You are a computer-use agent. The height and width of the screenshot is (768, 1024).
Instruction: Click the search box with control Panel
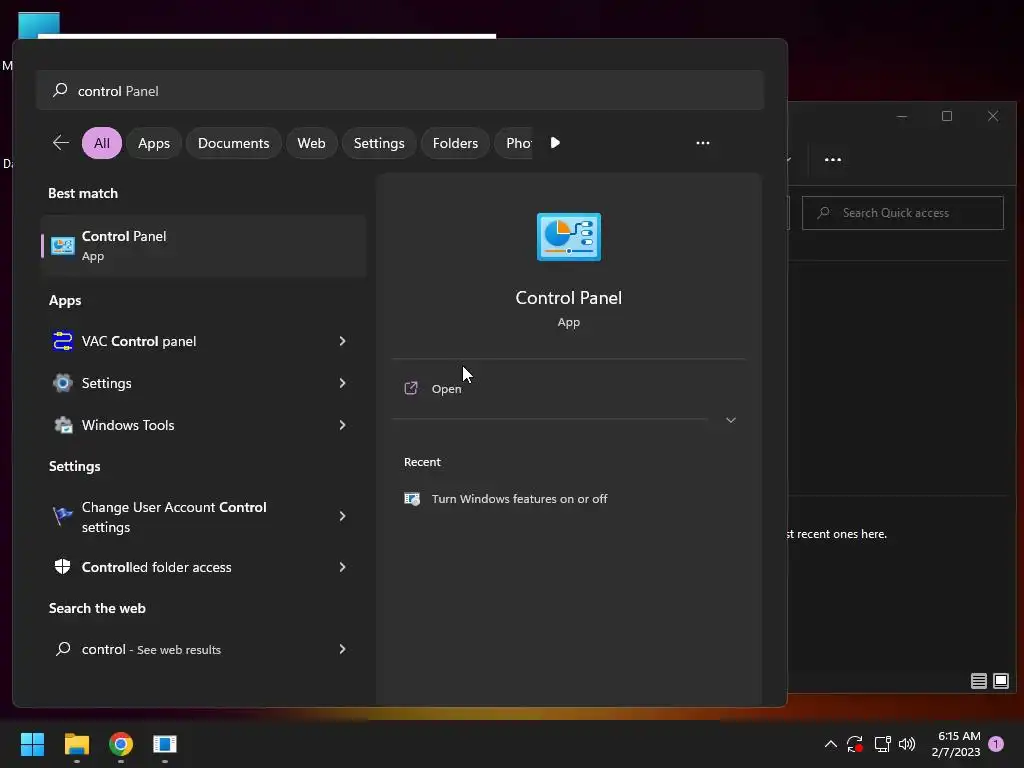[x=400, y=91]
